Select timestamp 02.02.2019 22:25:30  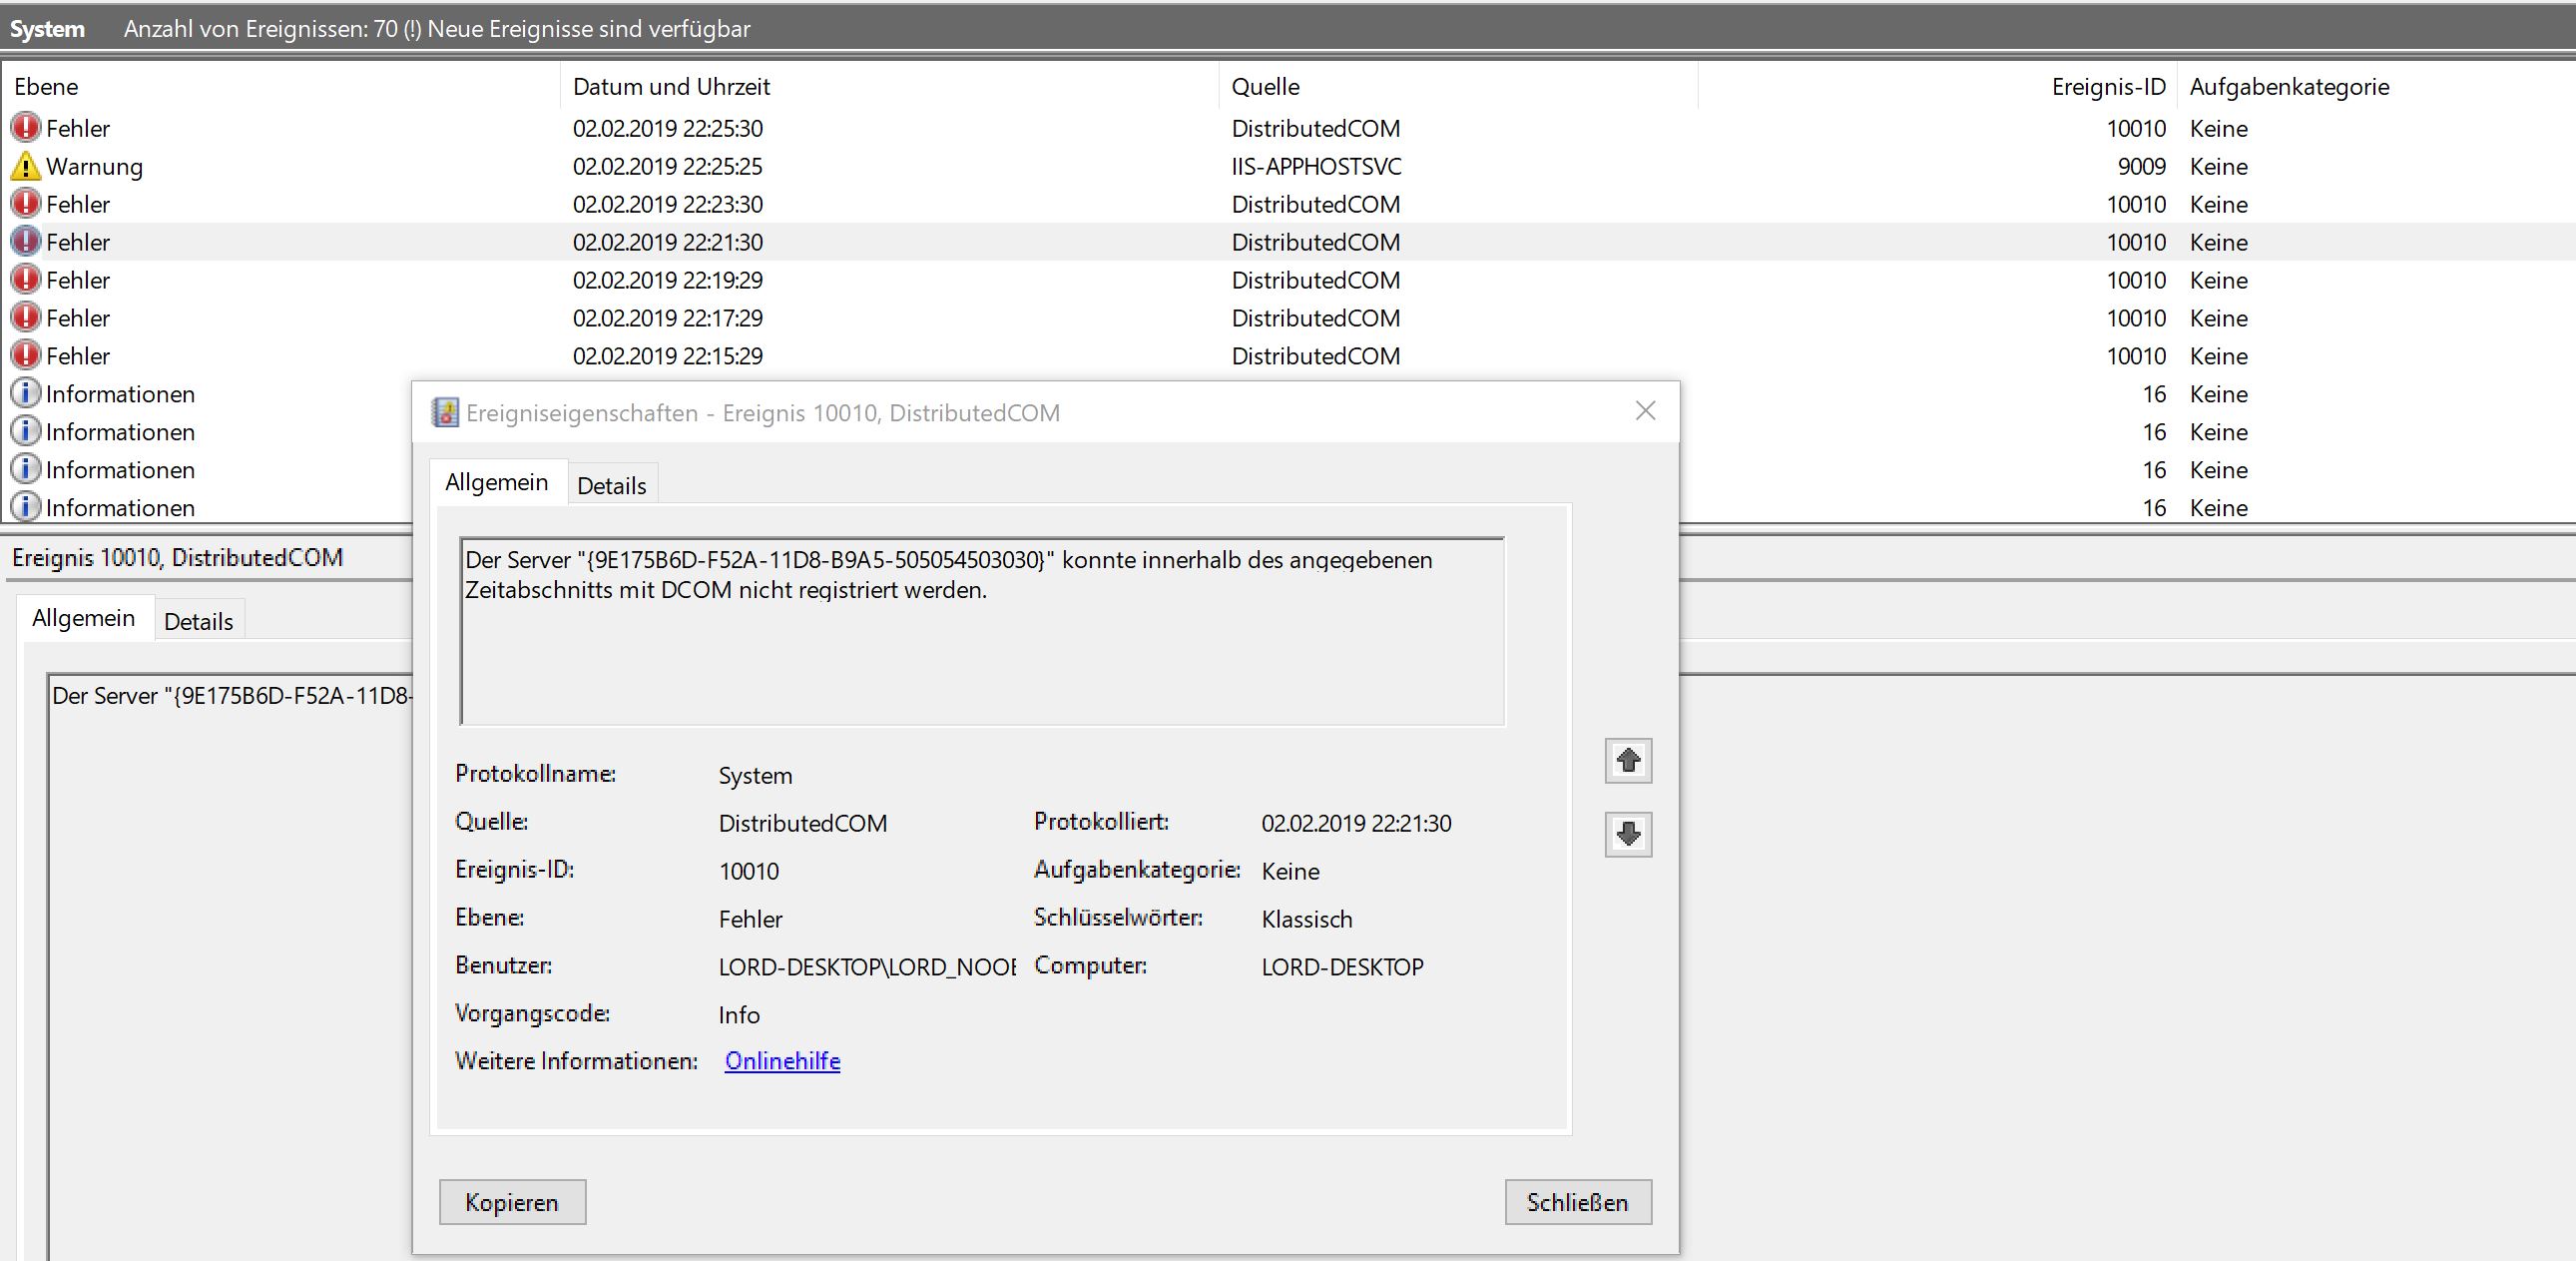[668, 129]
